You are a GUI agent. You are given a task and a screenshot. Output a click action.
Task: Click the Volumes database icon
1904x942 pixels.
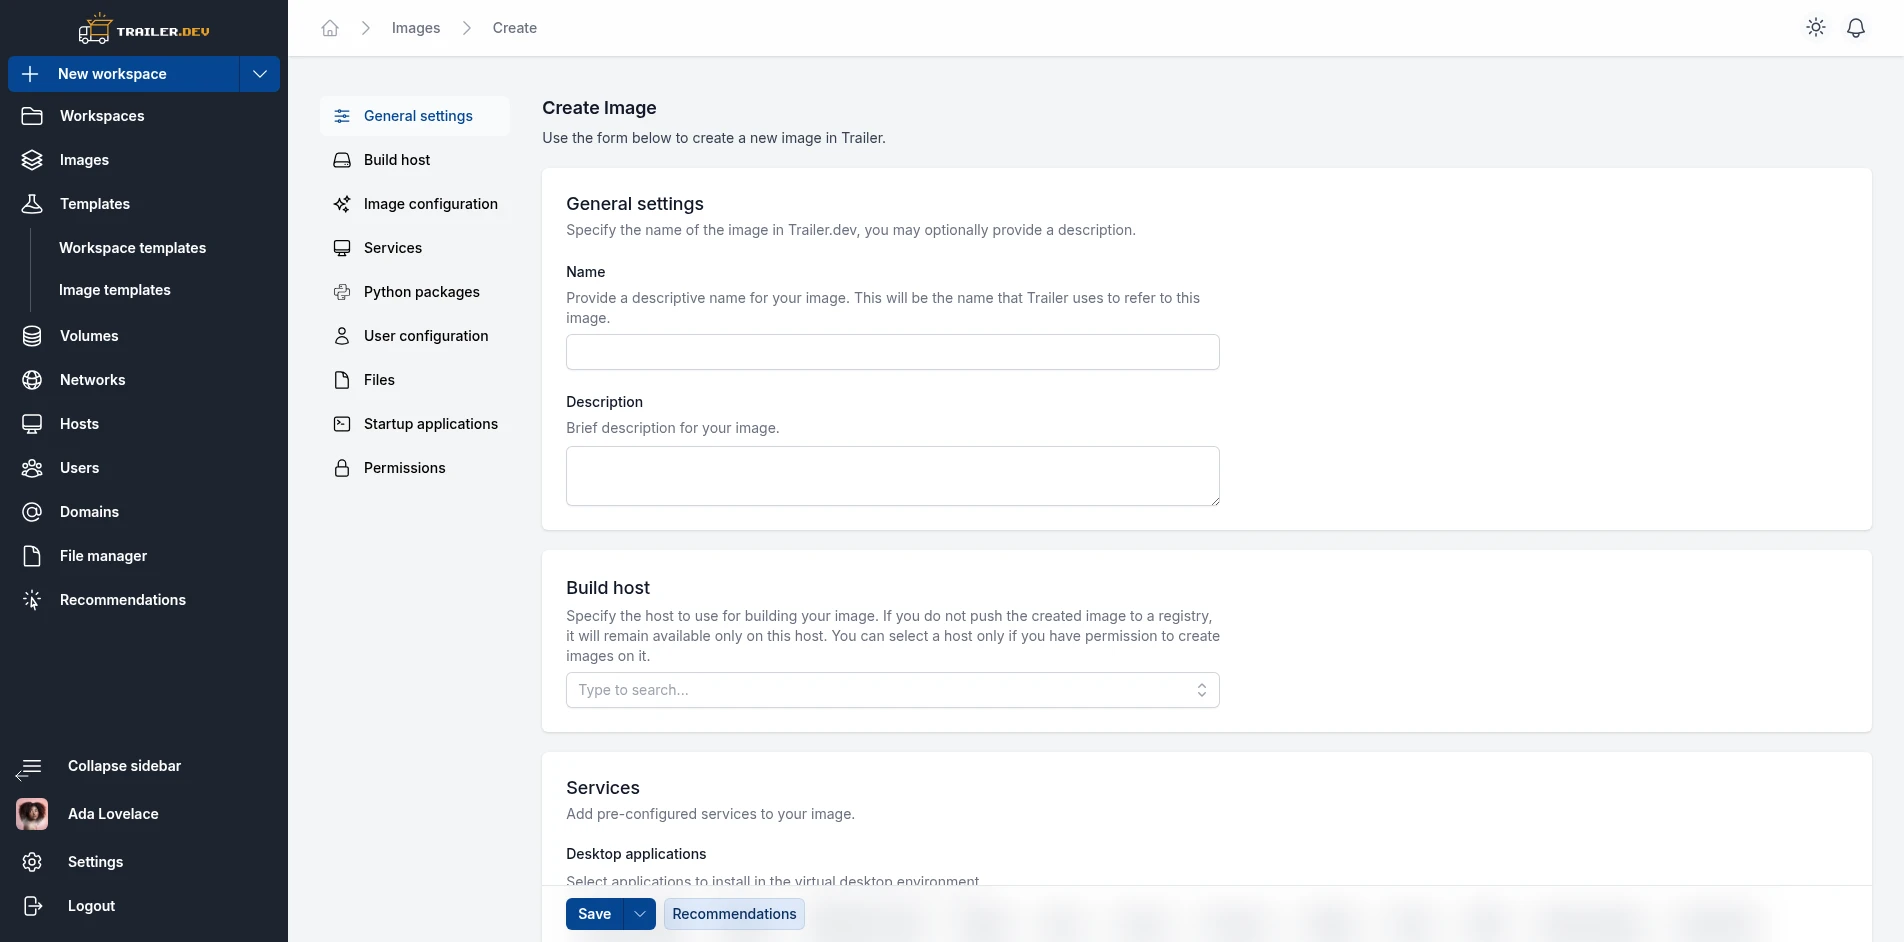[x=32, y=336]
